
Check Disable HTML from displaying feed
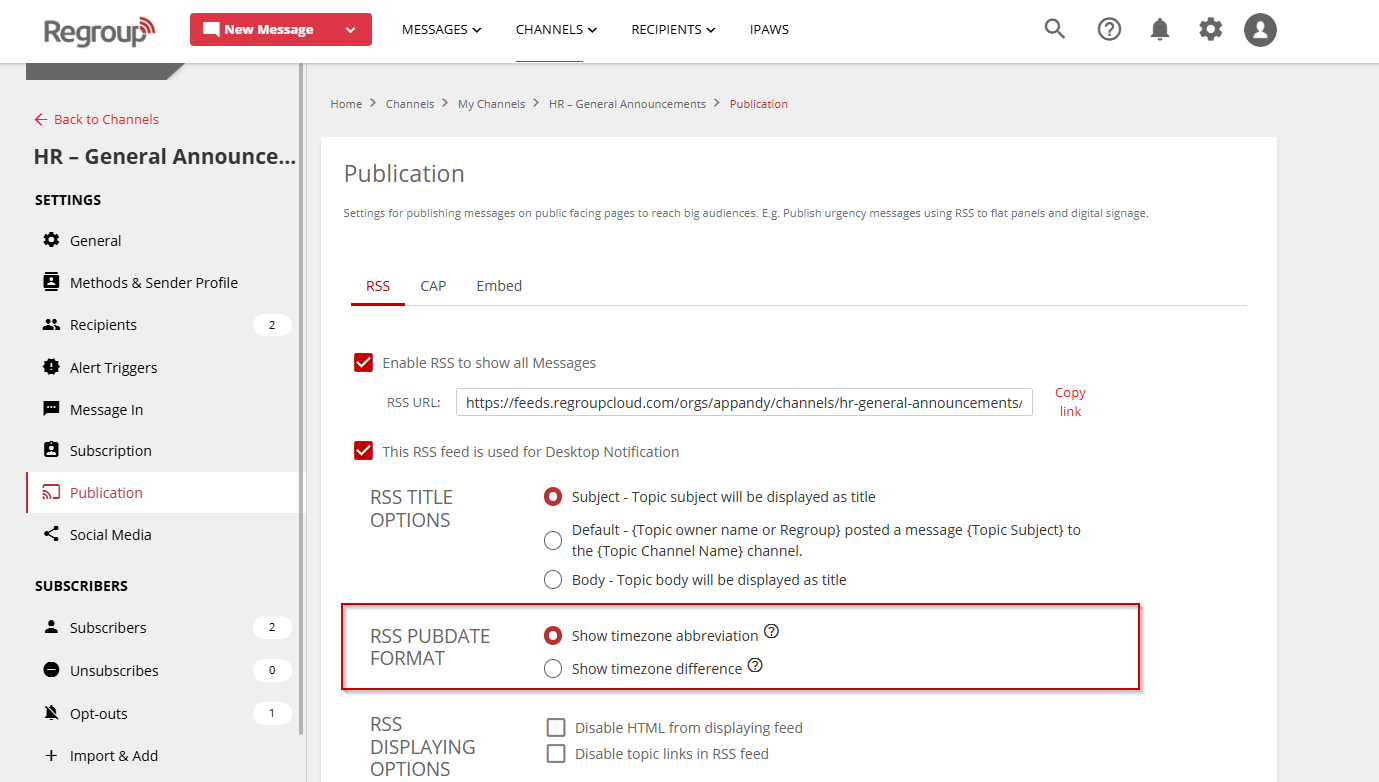click(x=556, y=727)
